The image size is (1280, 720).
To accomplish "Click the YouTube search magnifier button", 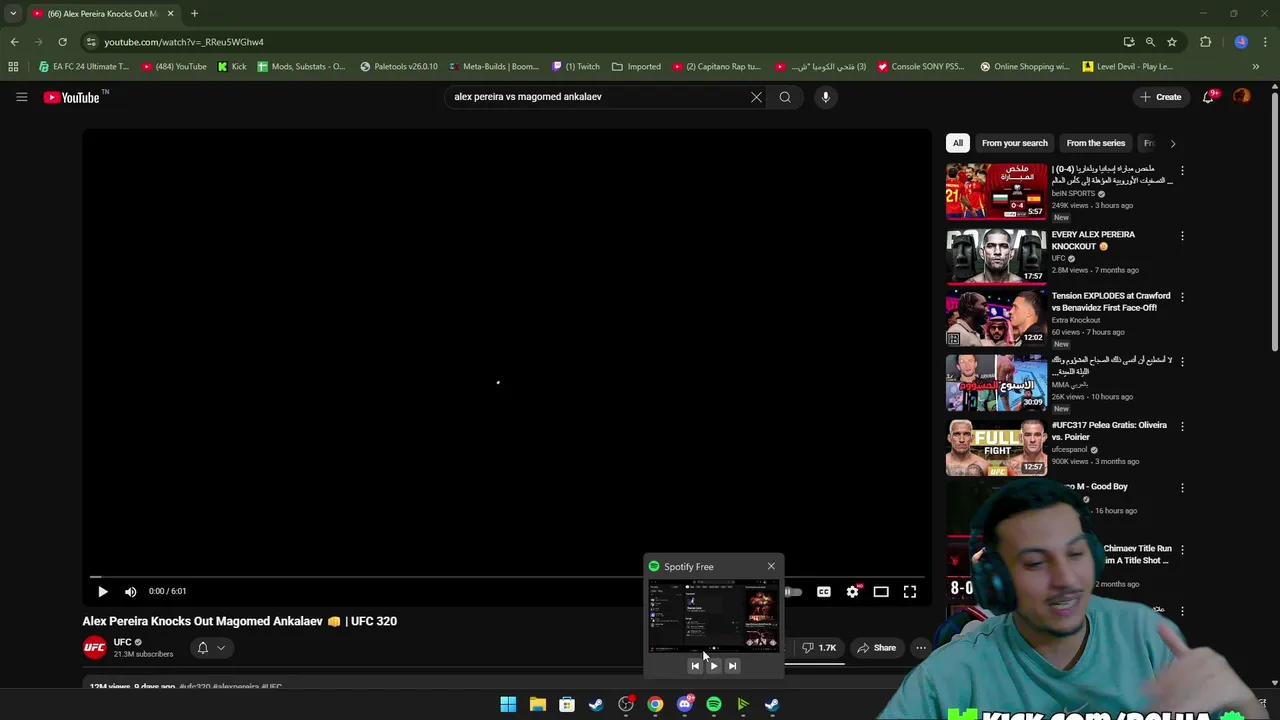I will click(785, 97).
